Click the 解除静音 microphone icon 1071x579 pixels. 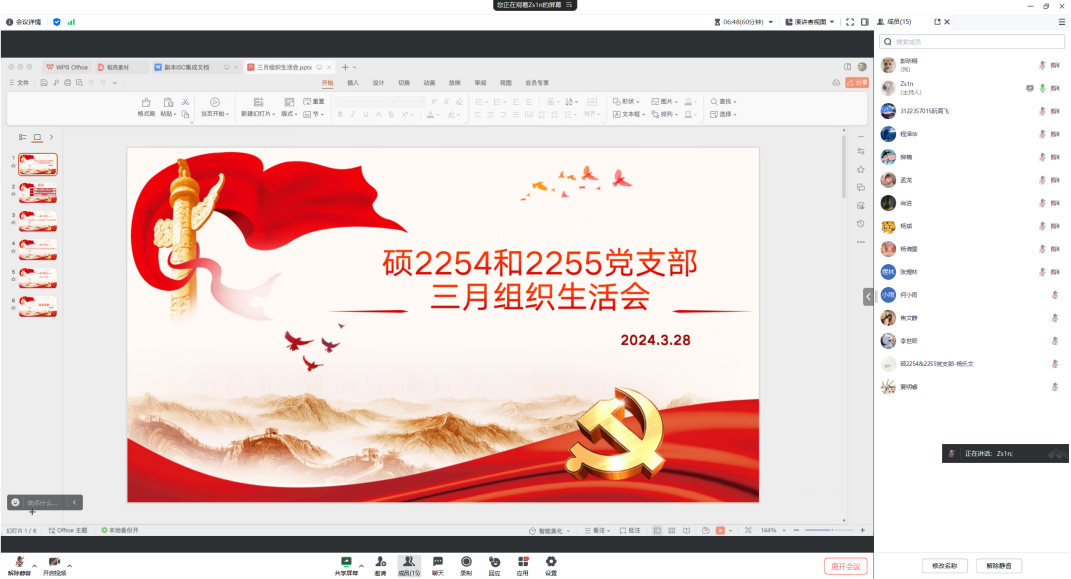click(19, 562)
